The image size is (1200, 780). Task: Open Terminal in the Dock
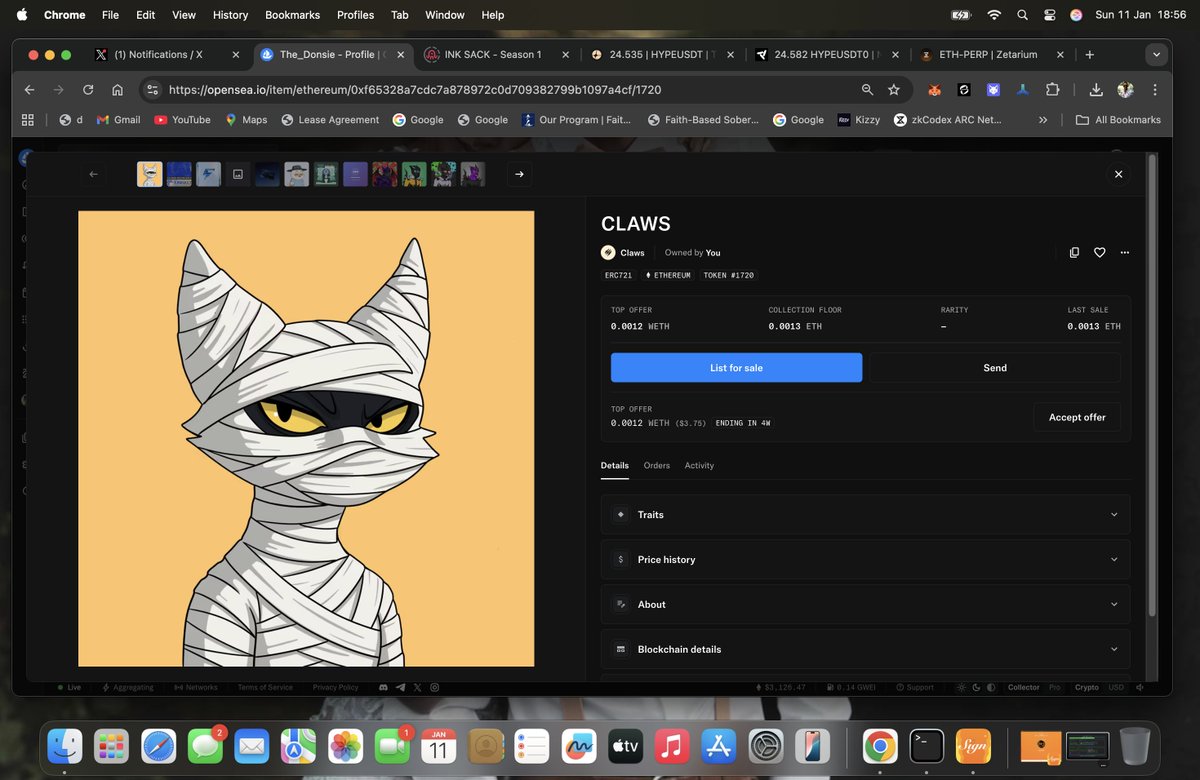(927, 746)
